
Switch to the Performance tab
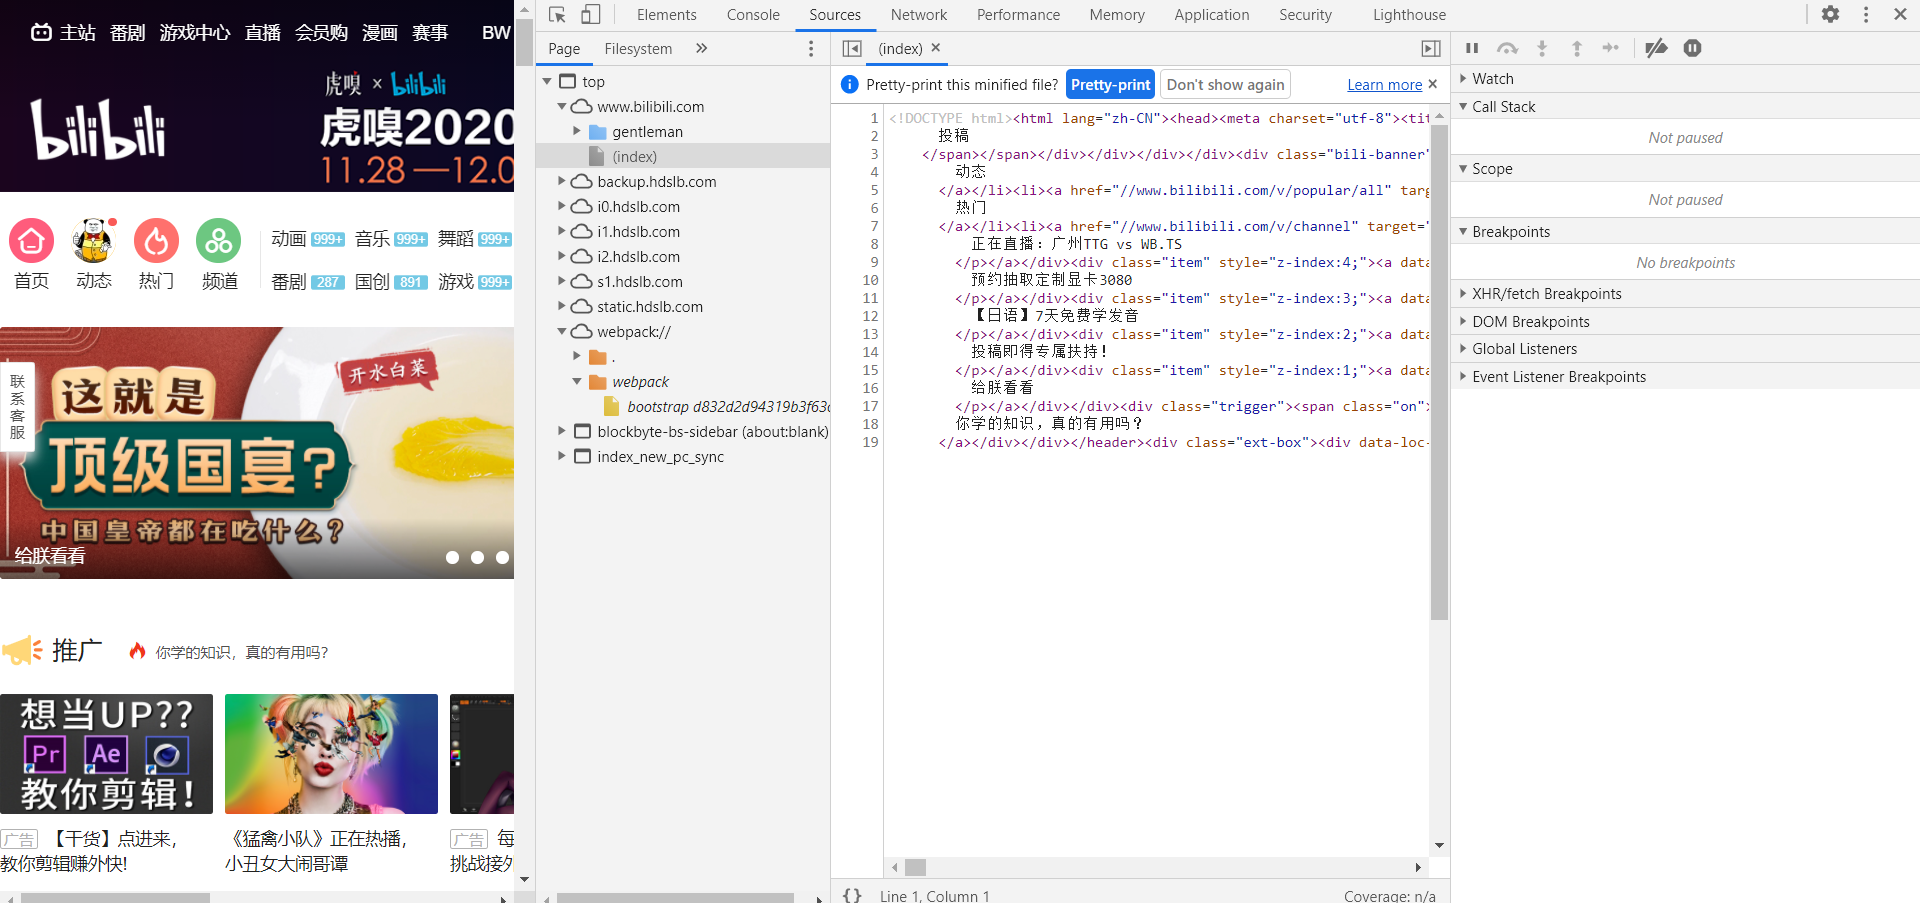(x=1018, y=15)
